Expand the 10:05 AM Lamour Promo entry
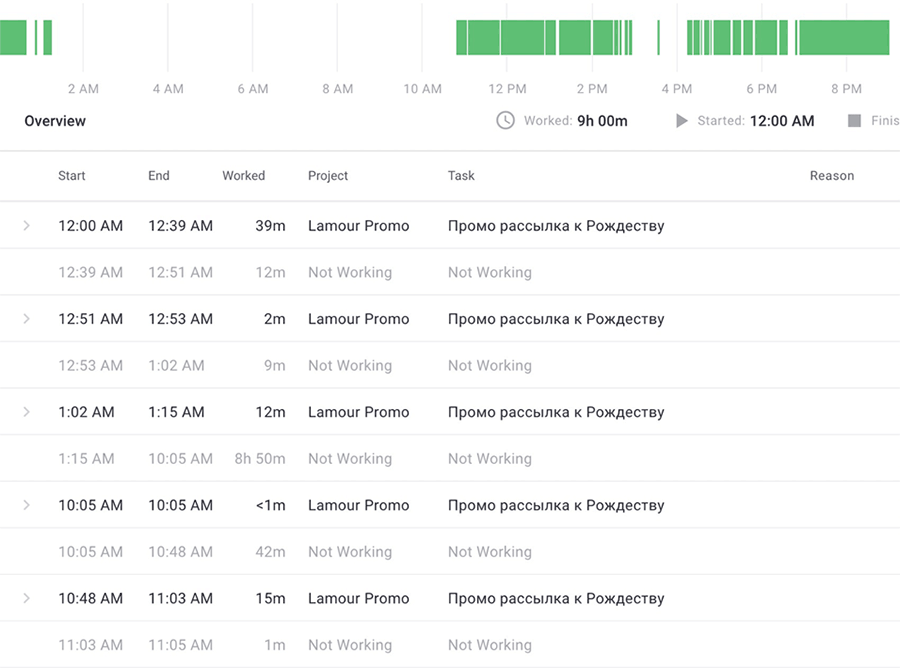The image size is (900, 668). click(27, 505)
